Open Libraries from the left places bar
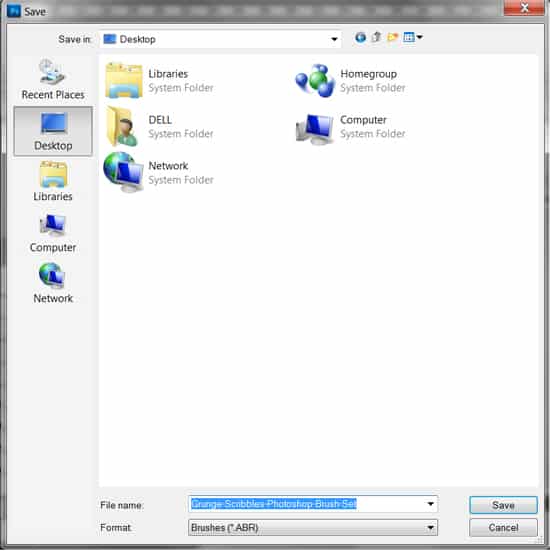Image resolution: width=550 pixels, height=551 pixels. point(53,181)
